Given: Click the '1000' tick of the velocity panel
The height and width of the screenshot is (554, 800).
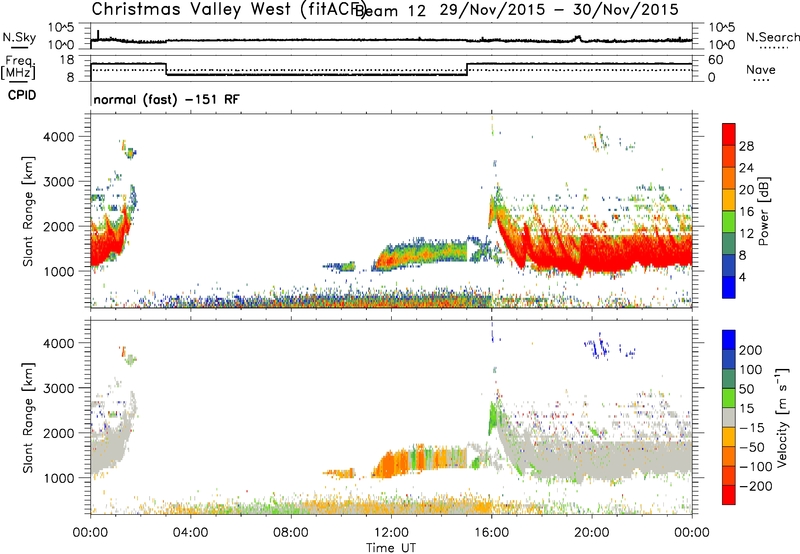Looking at the screenshot, I should click(x=58, y=478).
